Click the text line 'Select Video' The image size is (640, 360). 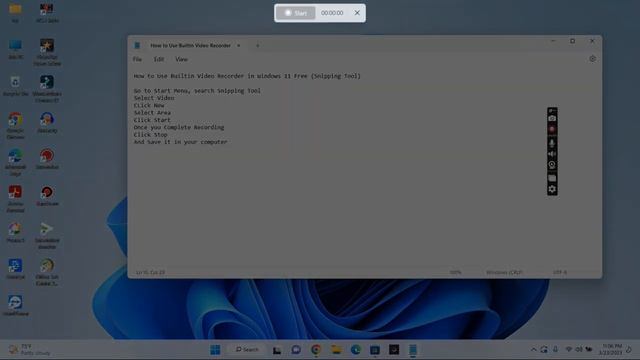coord(154,98)
